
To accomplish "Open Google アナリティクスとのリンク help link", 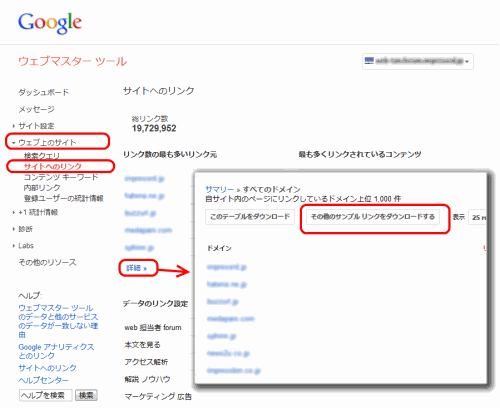I will tap(56, 351).
